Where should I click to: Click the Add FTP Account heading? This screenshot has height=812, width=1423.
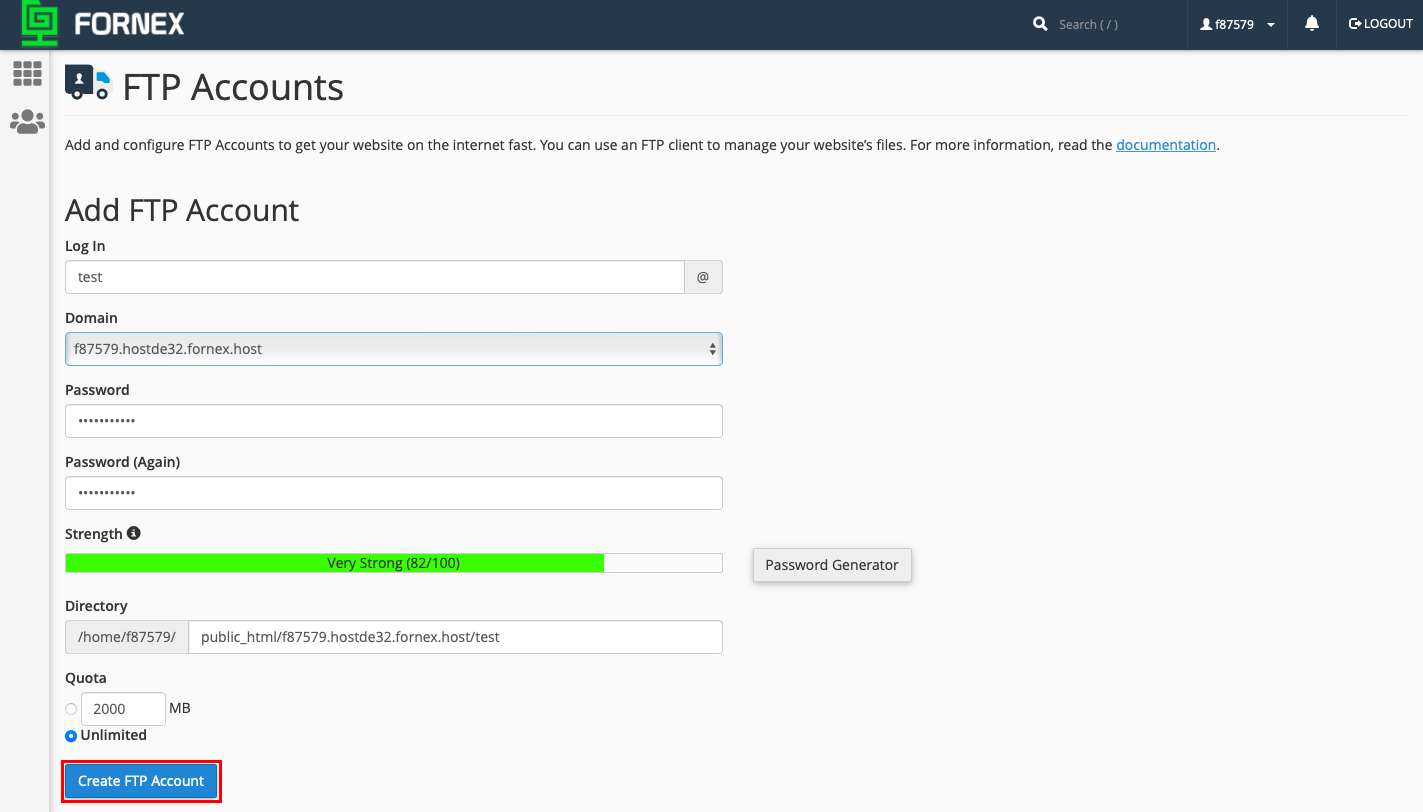point(182,210)
